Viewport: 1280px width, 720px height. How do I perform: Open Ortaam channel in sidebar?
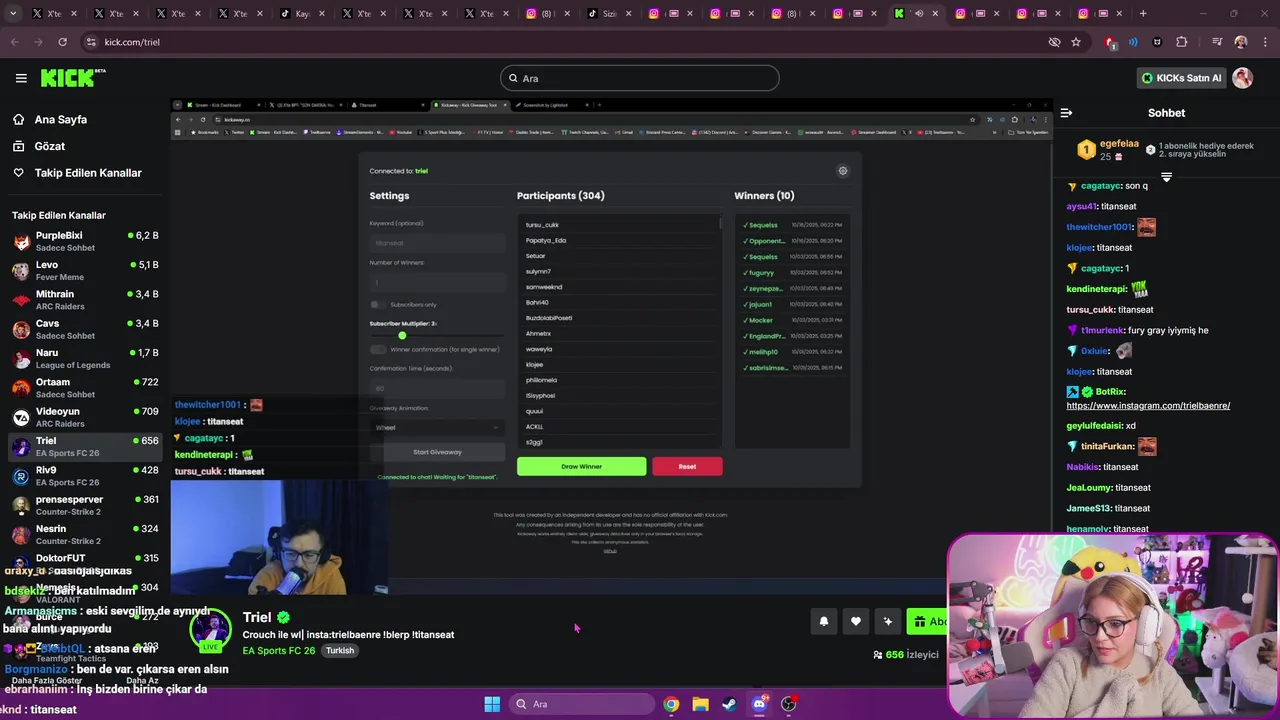85,387
